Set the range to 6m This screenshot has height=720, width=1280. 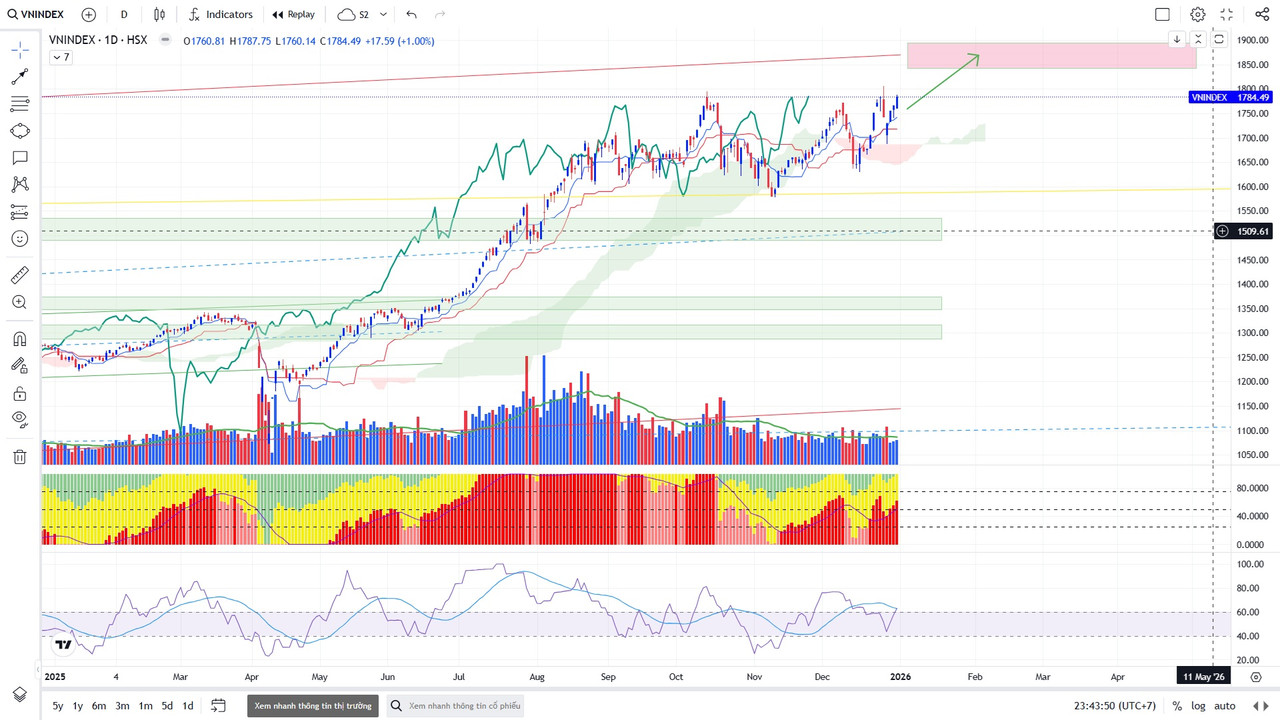(x=99, y=706)
